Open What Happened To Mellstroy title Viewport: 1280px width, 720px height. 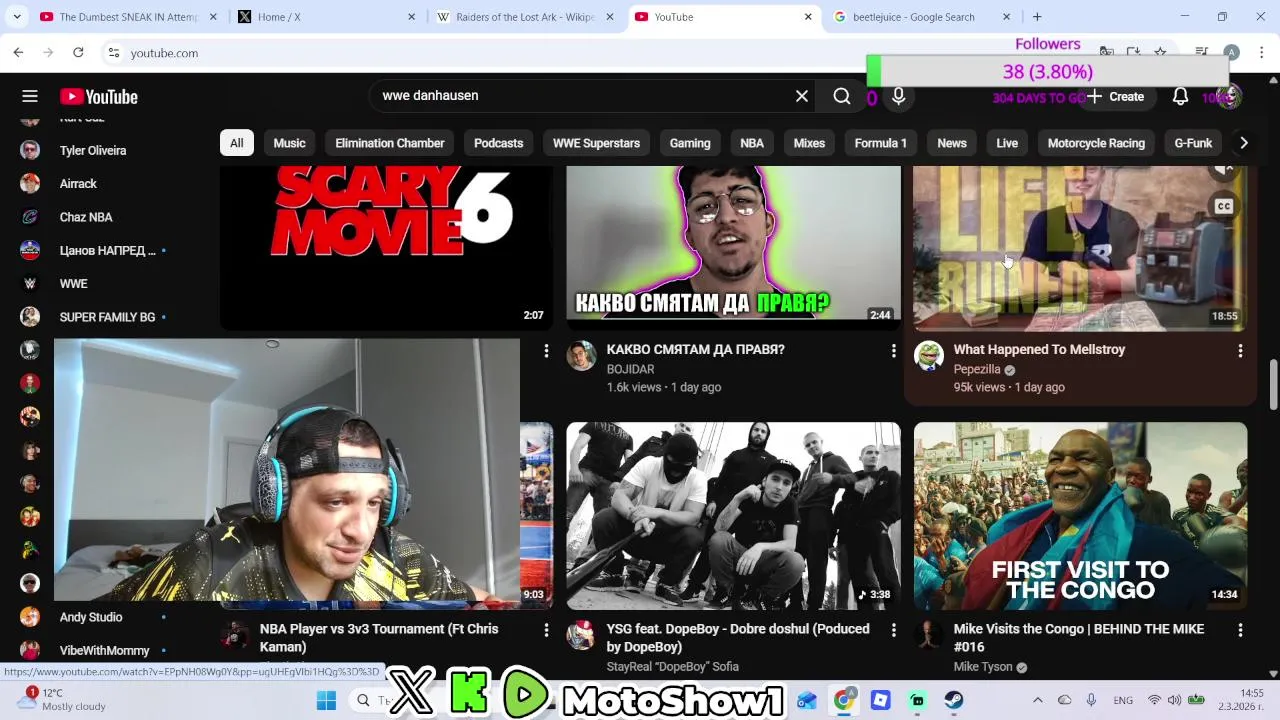pyautogui.click(x=1039, y=349)
